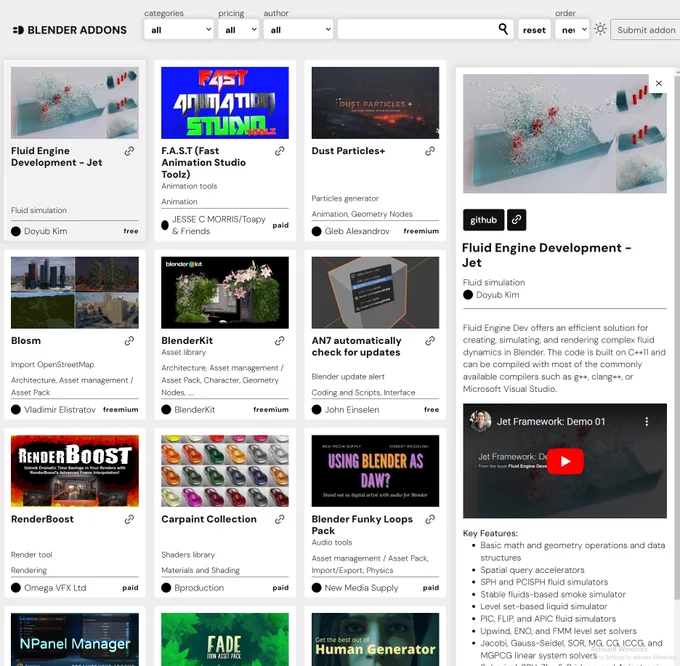Select the Fast Animation Studio thumbnail
Viewport: 680px width, 666px height.
[x=225, y=103]
